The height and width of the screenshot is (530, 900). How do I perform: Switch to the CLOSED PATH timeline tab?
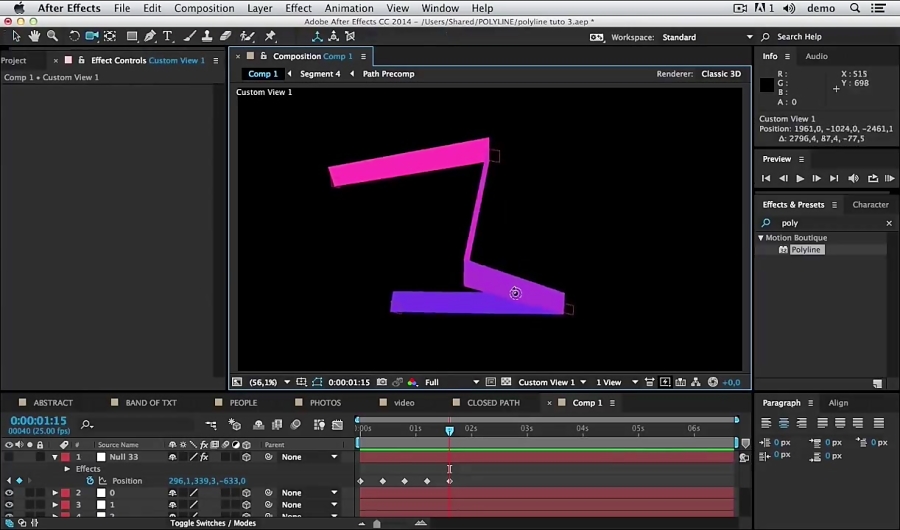click(x=494, y=403)
